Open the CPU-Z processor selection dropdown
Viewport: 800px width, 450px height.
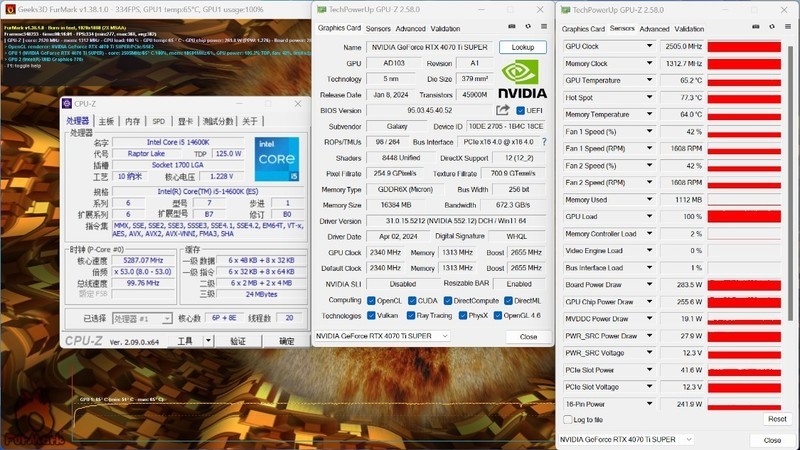click(x=140, y=318)
